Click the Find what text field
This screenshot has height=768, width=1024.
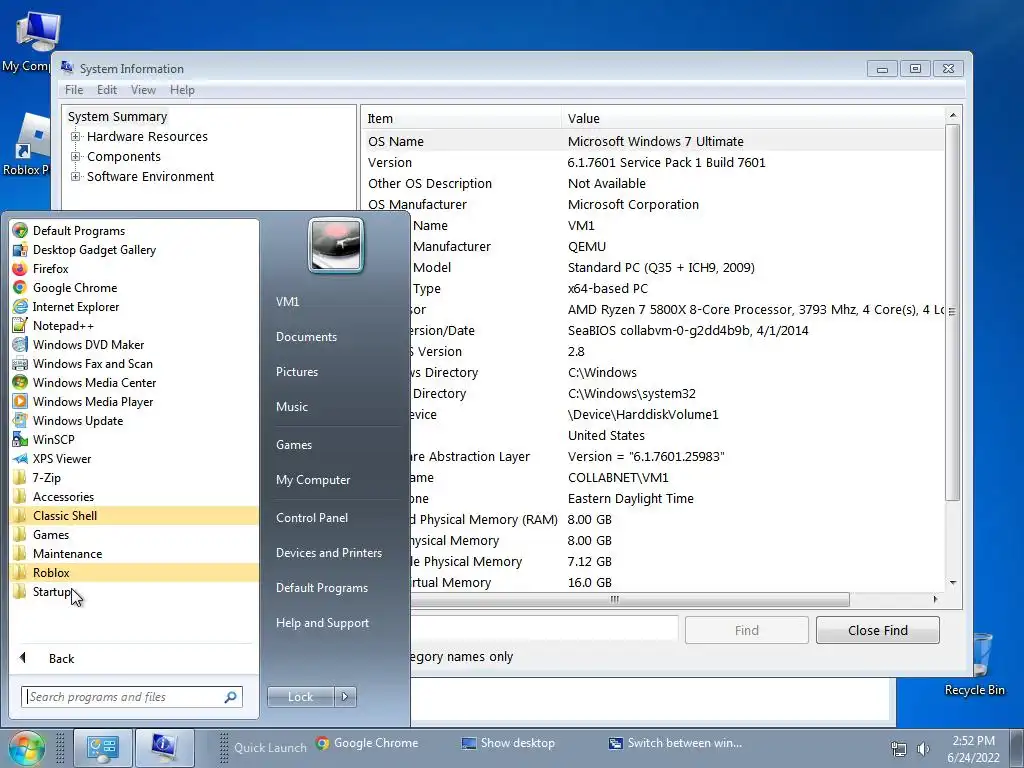click(x=544, y=630)
